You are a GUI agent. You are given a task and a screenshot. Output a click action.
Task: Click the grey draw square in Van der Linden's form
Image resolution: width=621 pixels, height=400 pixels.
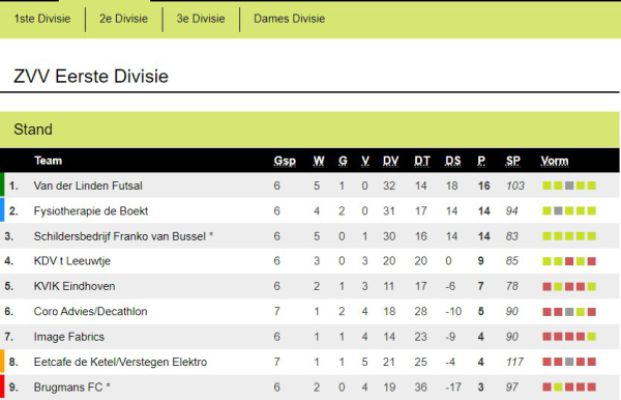[569, 186]
